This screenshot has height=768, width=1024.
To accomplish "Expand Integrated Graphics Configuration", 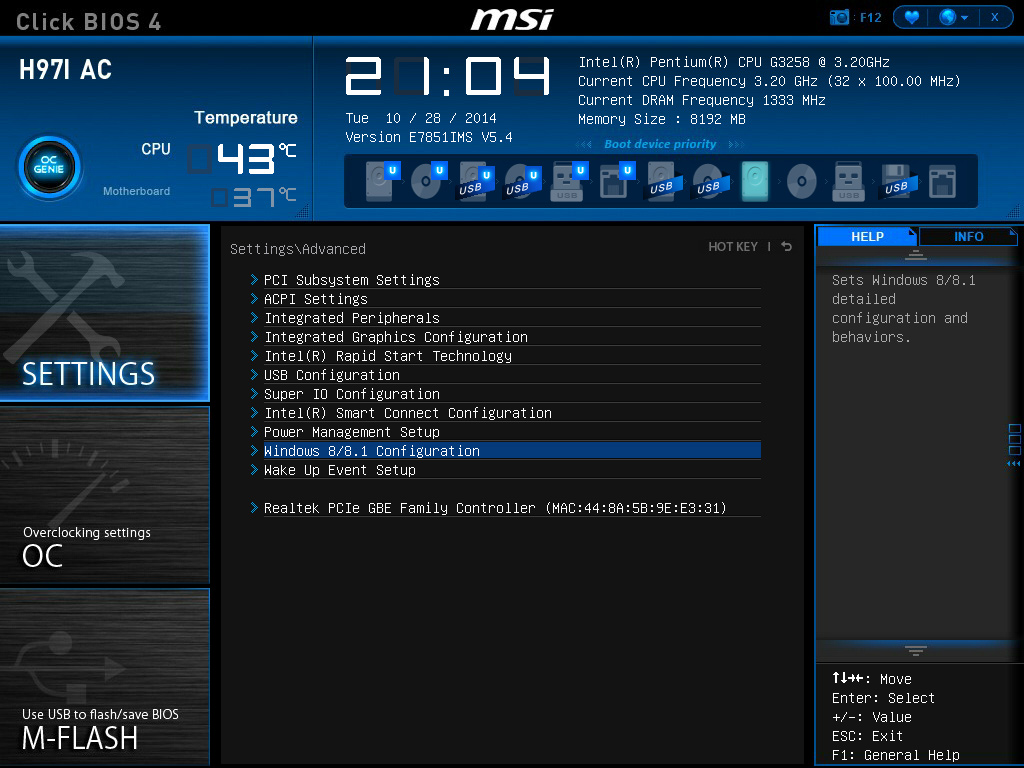I will click(x=395, y=337).
